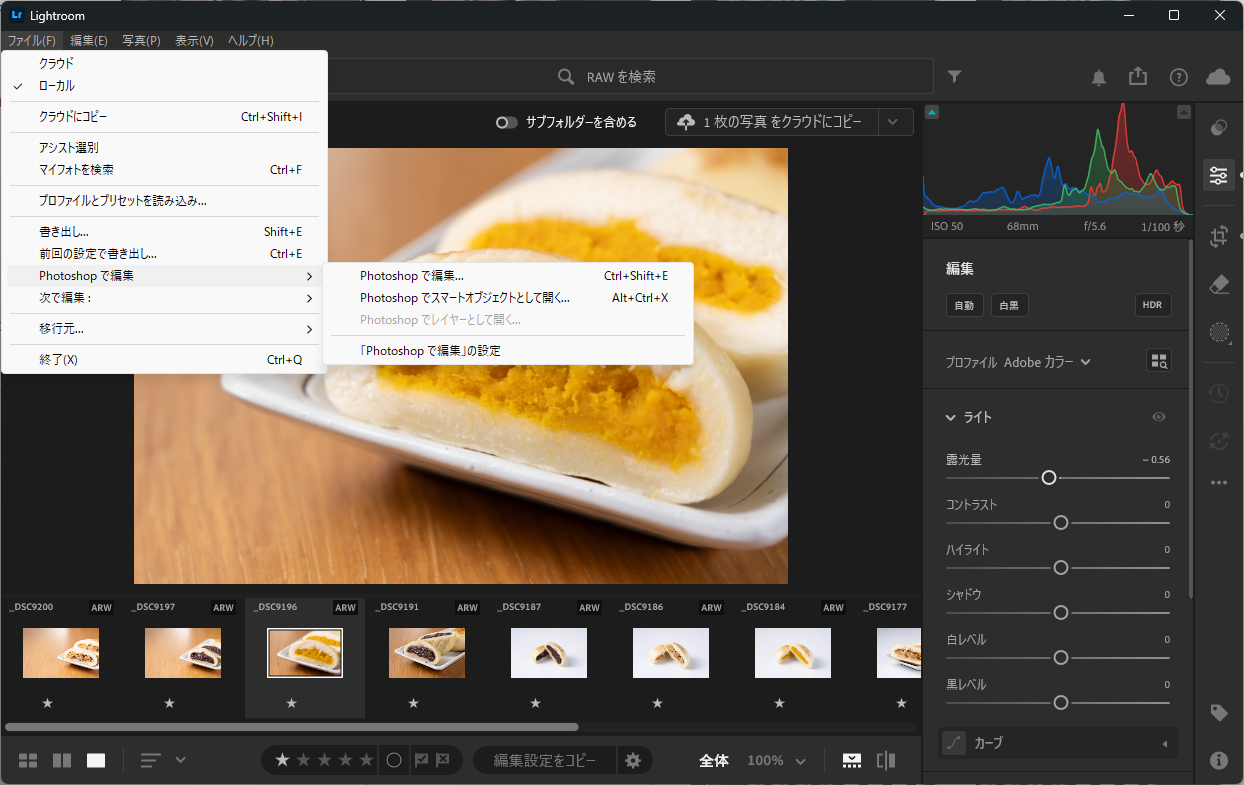The image size is (1244, 785).
Task: Open 移行元 submenu
Action: click(x=165, y=329)
